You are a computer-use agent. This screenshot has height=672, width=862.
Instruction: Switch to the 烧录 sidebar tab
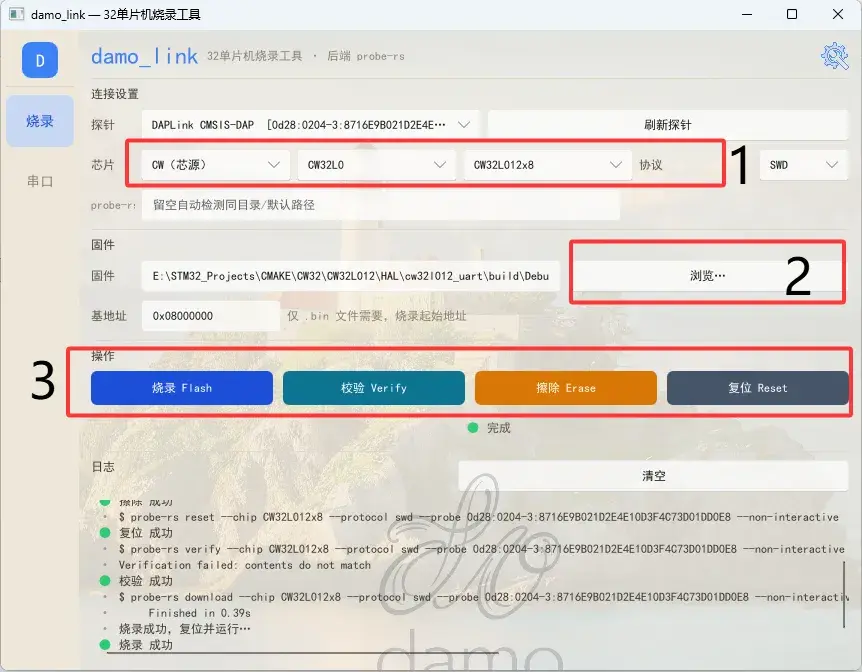coord(40,121)
